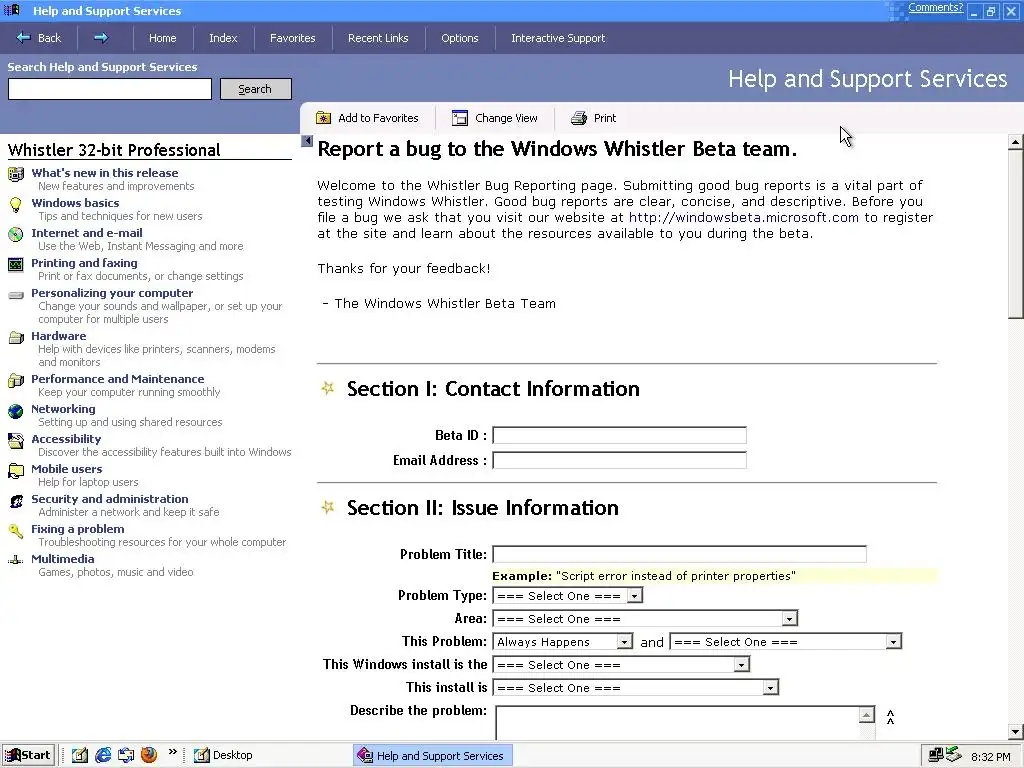This screenshot has width=1024, height=768.
Task: Open the Index menu item
Action: click(x=223, y=38)
